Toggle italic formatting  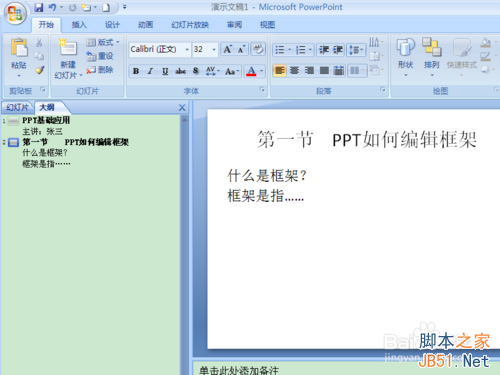point(150,71)
